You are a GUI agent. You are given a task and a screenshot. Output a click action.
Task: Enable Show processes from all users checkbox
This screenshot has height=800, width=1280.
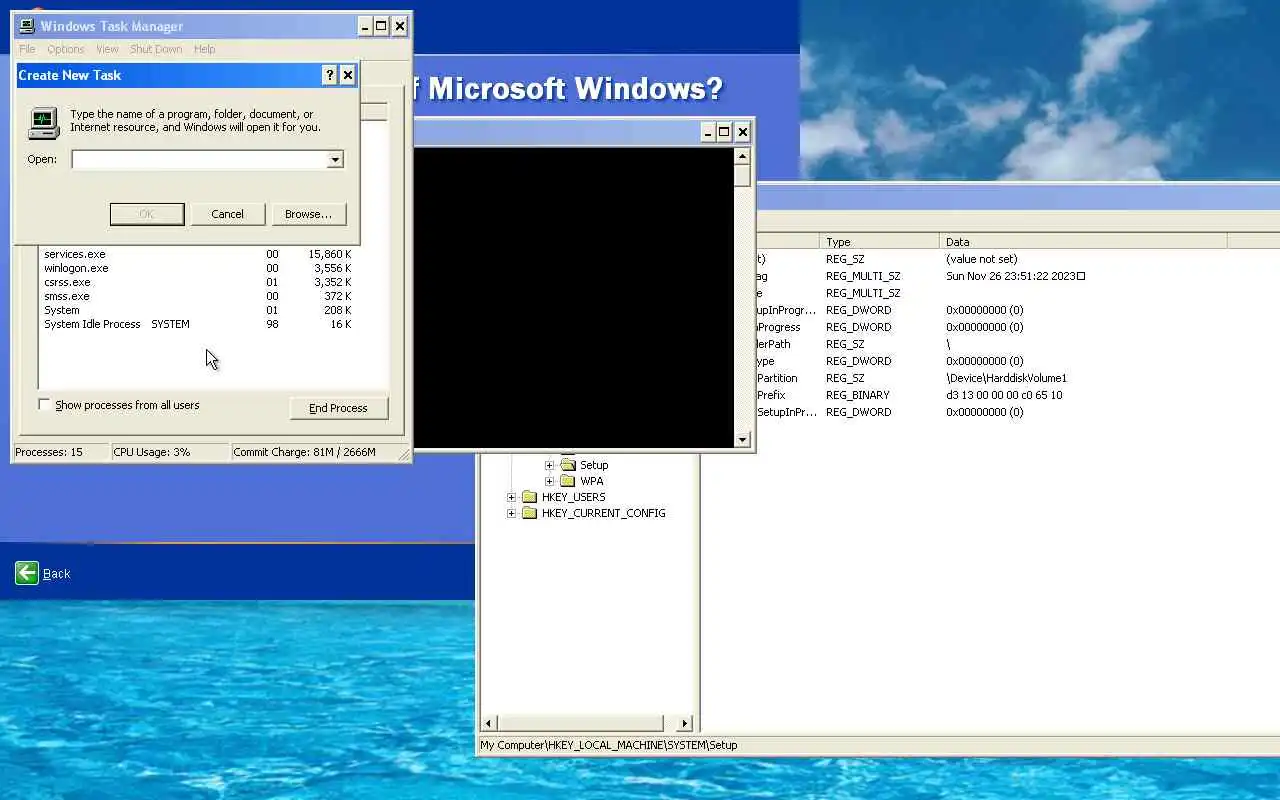44,404
